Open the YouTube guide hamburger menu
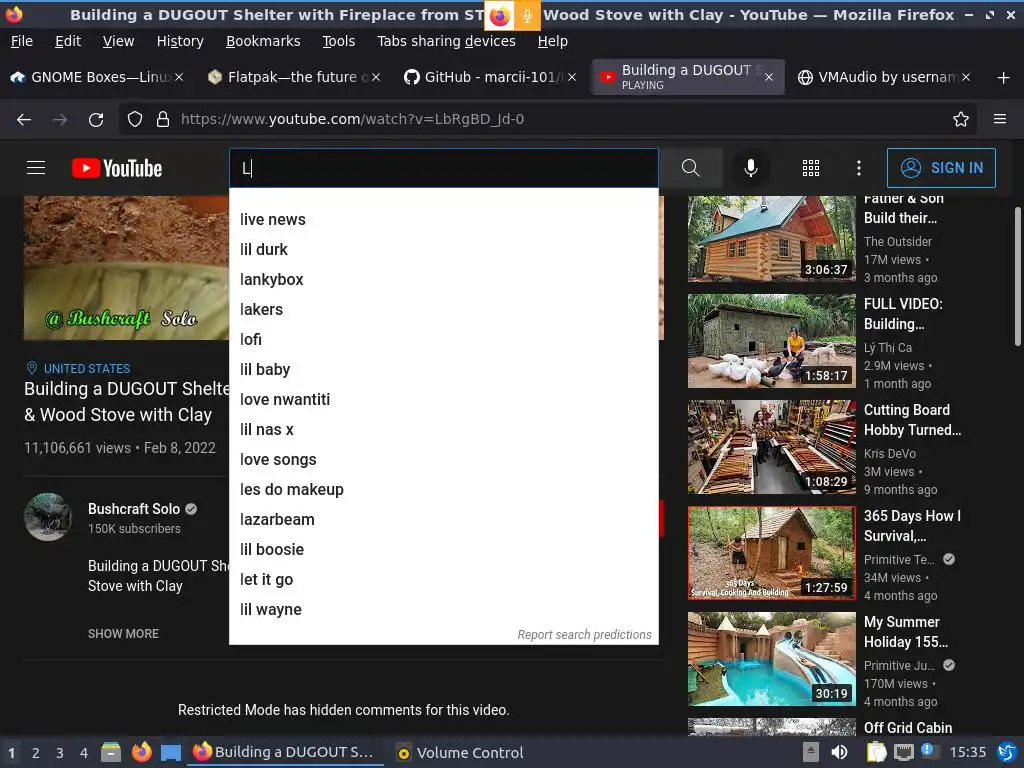Image resolution: width=1024 pixels, height=768 pixels. click(36, 168)
